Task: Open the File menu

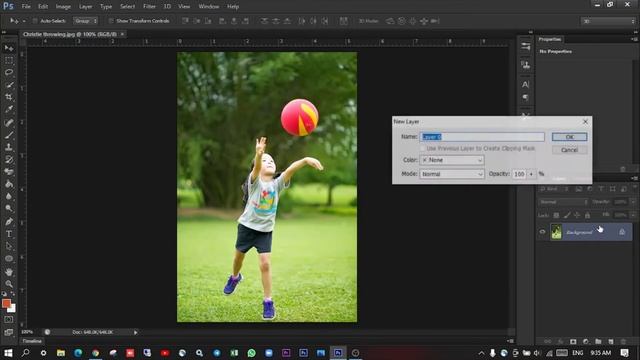Action: [26, 7]
